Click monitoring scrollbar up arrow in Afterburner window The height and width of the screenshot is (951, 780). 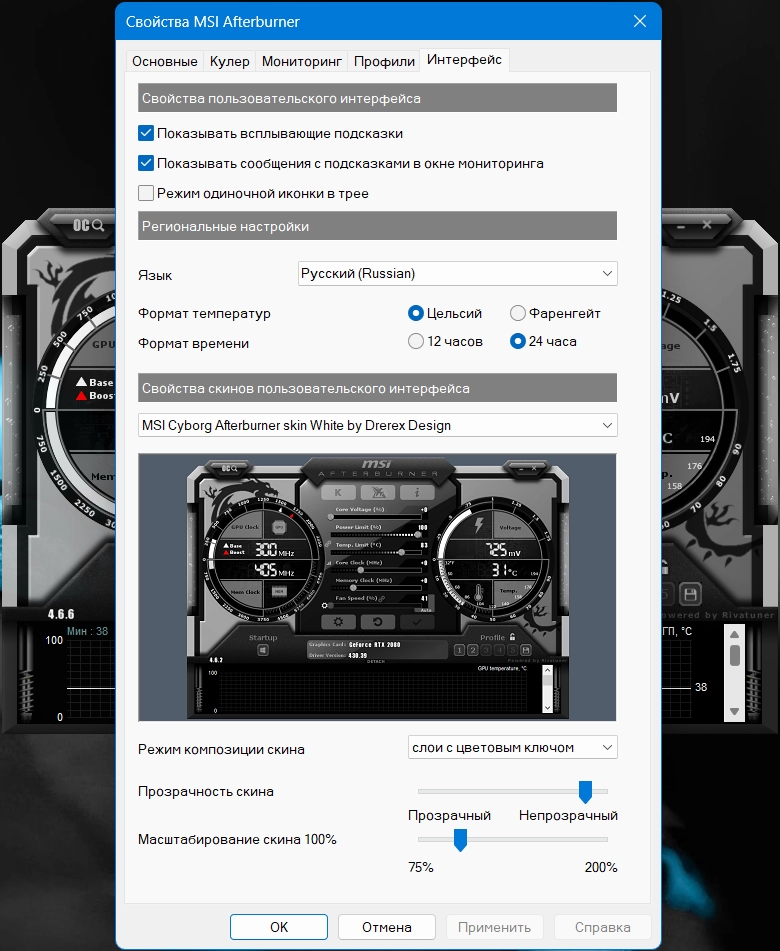click(735, 634)
